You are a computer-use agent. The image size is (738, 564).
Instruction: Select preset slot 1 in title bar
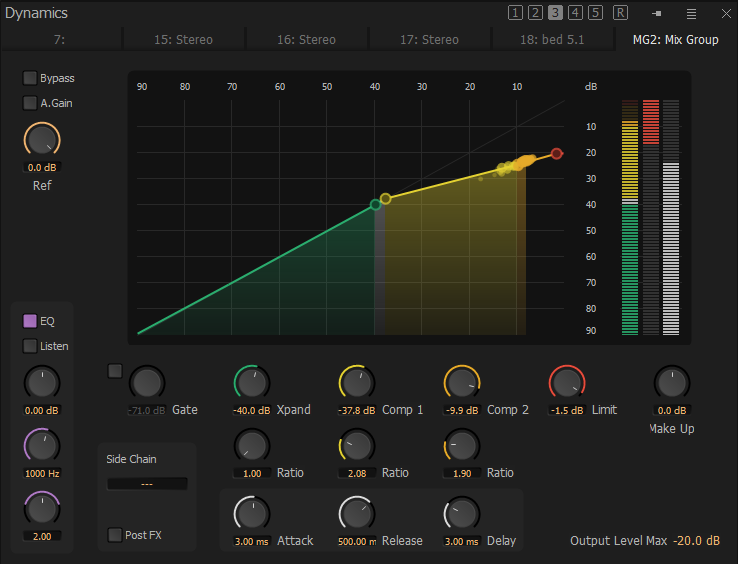coord(515,13)
